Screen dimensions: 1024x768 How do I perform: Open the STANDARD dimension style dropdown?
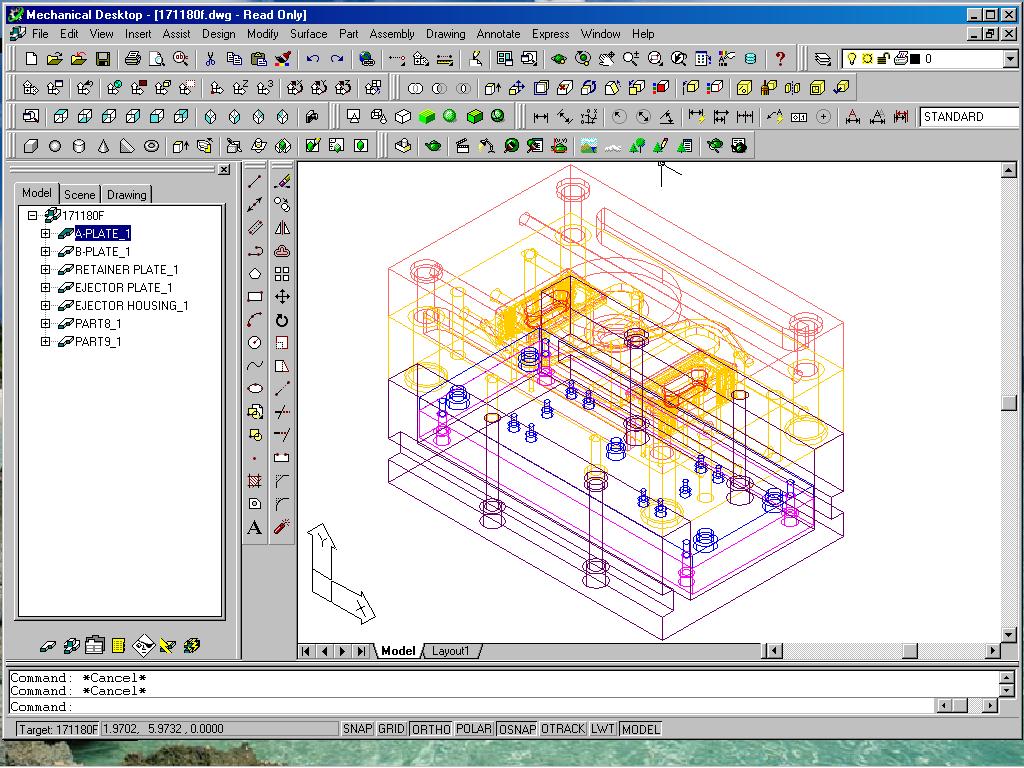tap(970, 117)
